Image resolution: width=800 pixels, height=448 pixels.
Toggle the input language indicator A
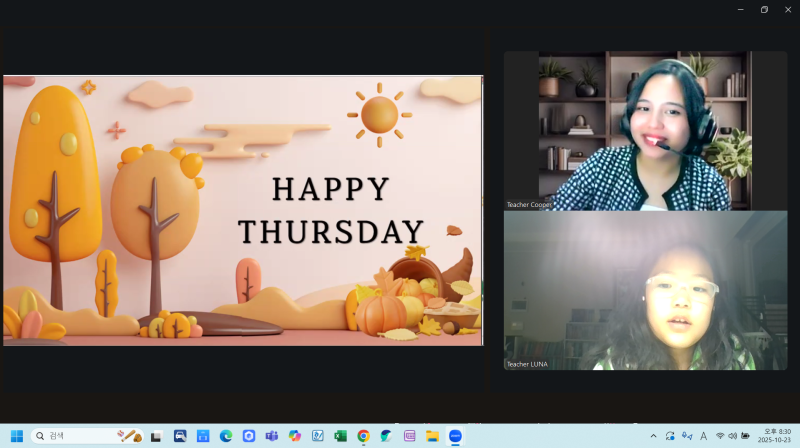tap(704, 436)
